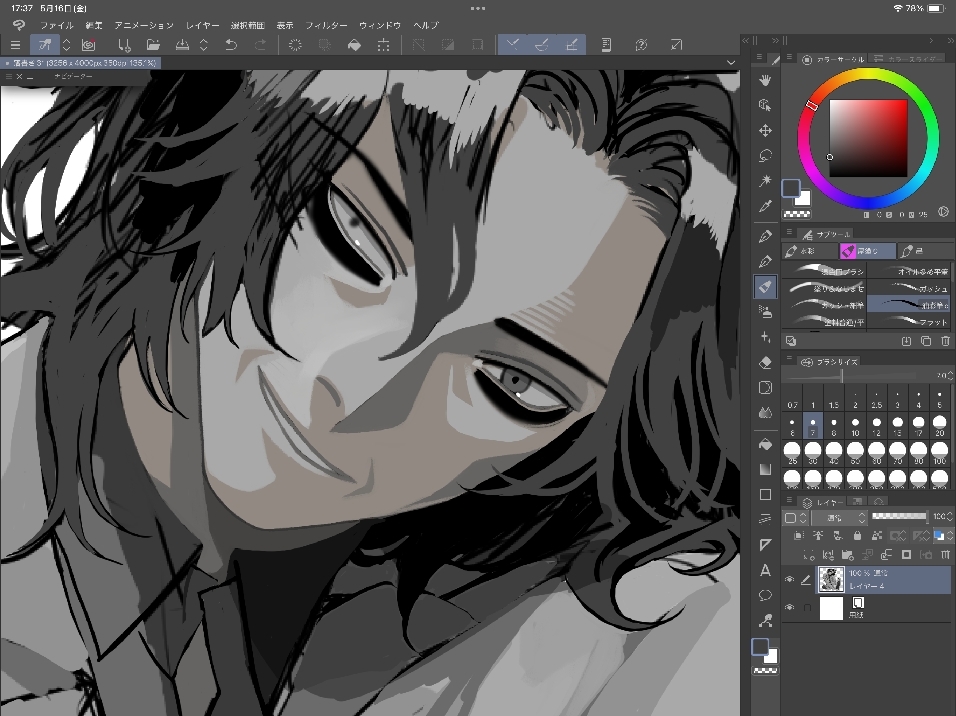
Task: Toggle visibility of the 用紙 paper layer
Action: (x=789, y=608)
